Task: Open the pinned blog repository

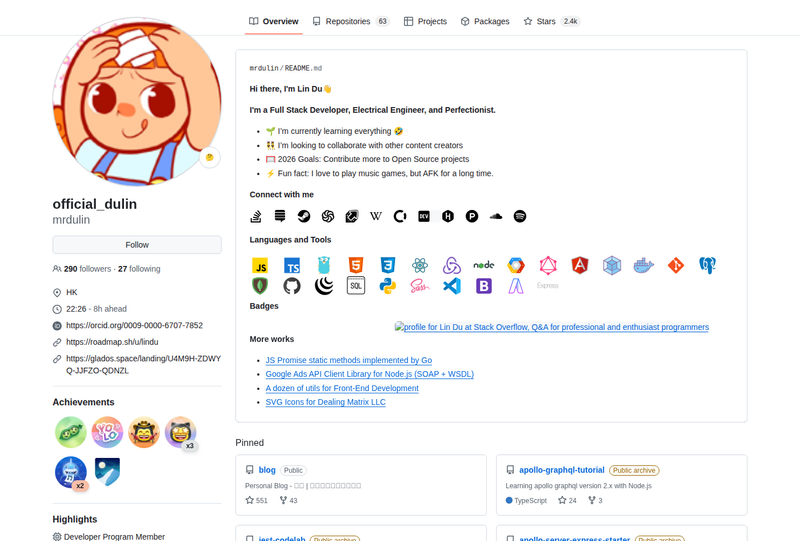Action: click(267, 470)
